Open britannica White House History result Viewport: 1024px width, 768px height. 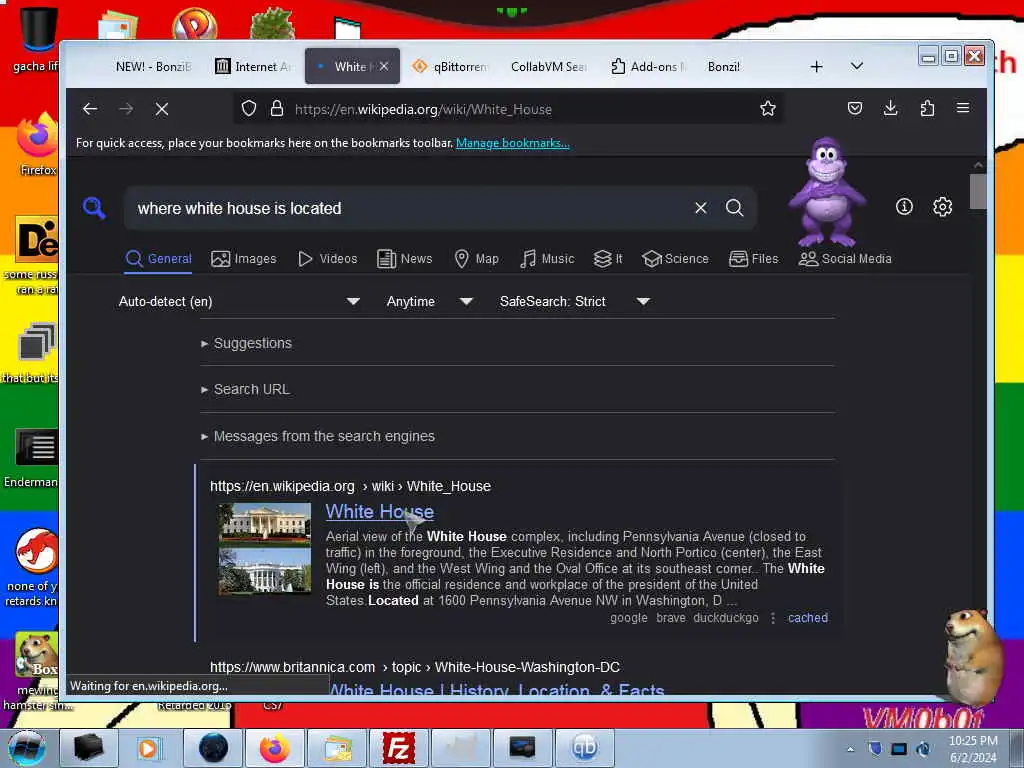pyautogui.click(x=497, y=689)
